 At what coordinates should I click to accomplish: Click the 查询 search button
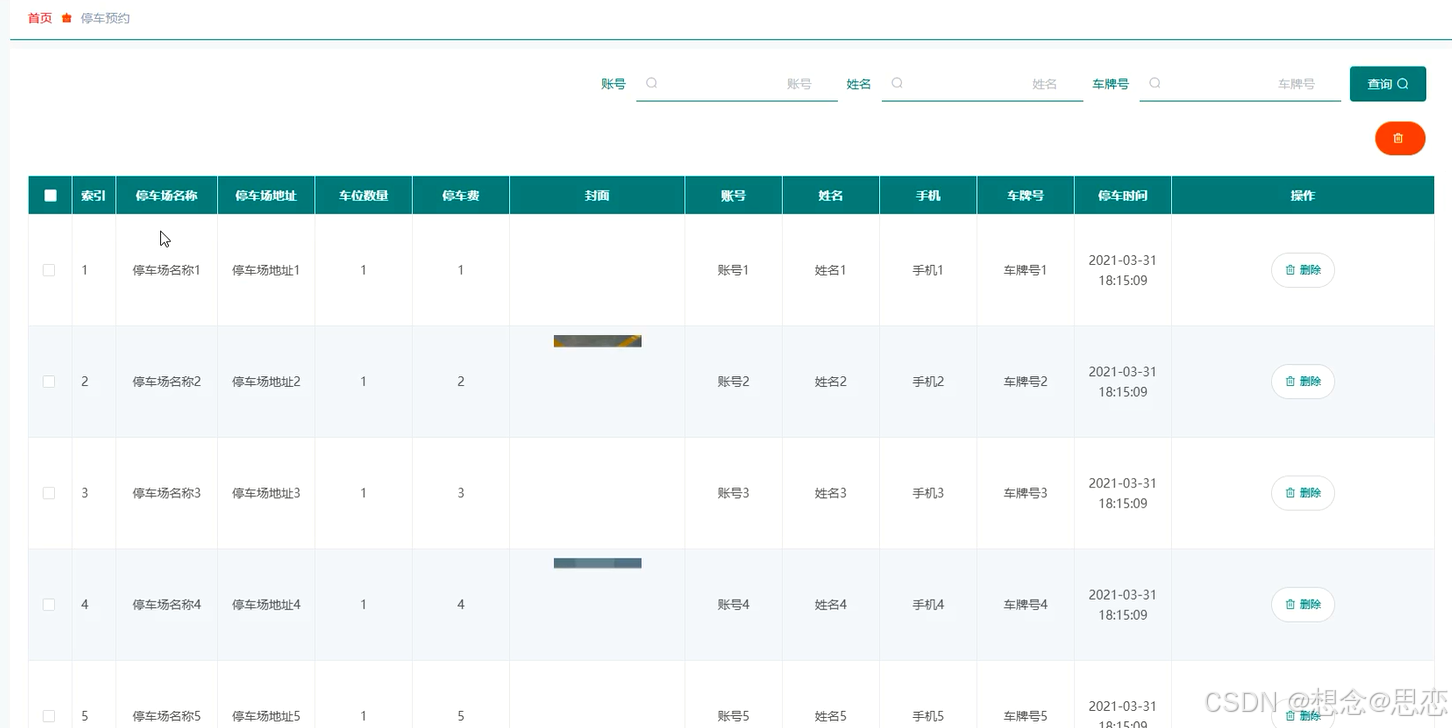pyautogui.click(x=1387, y=84)
